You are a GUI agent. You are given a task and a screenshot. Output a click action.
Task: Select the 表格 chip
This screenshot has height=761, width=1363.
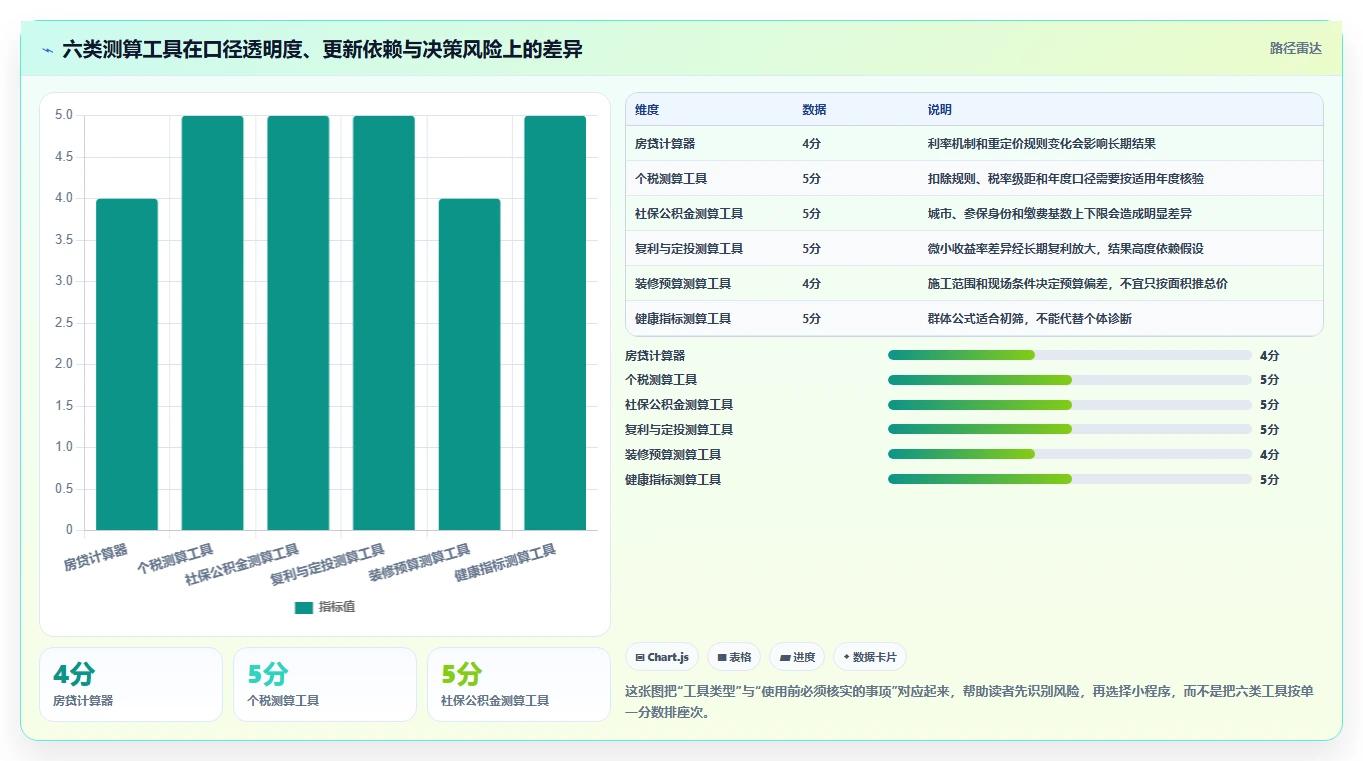click(734, 657)
